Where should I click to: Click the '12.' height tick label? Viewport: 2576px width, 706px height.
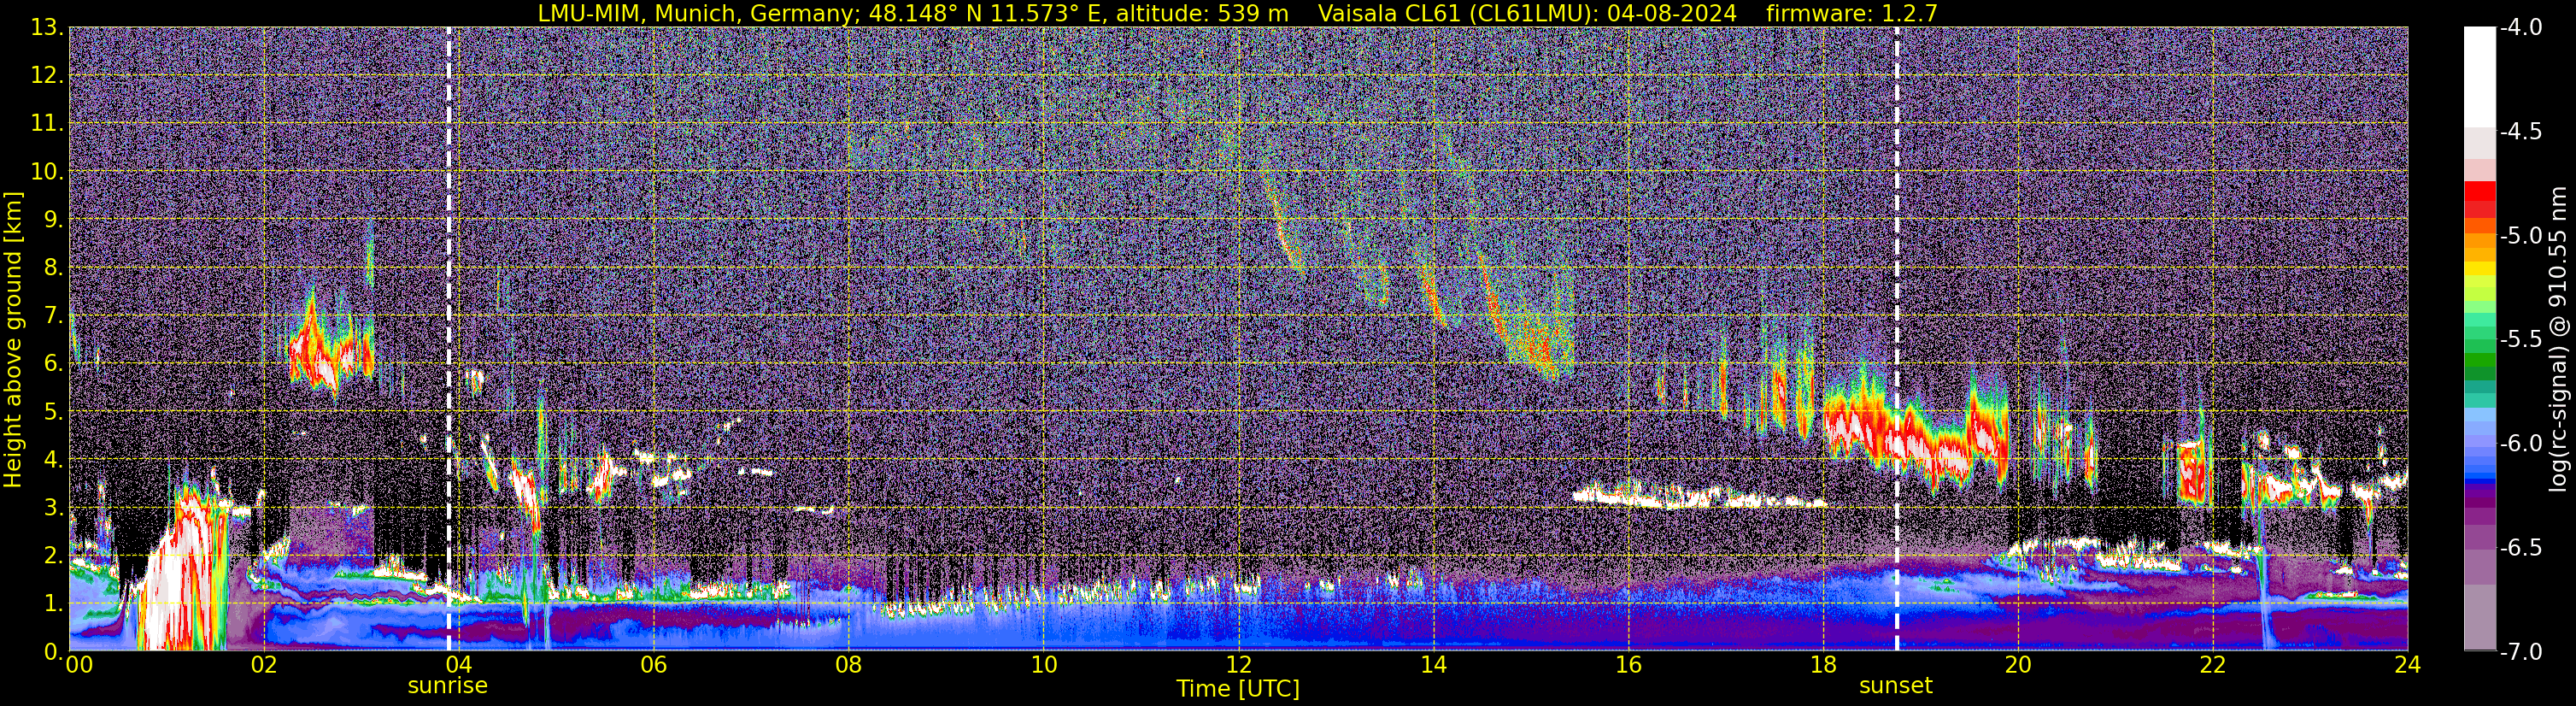click(x=47, y=76)
